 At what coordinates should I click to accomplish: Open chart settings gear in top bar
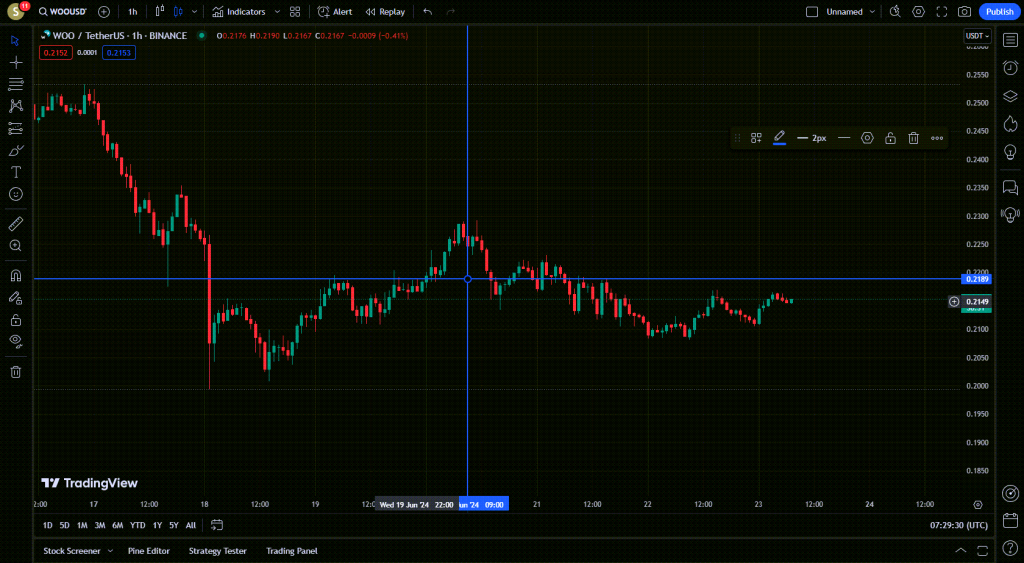(918, 12)
